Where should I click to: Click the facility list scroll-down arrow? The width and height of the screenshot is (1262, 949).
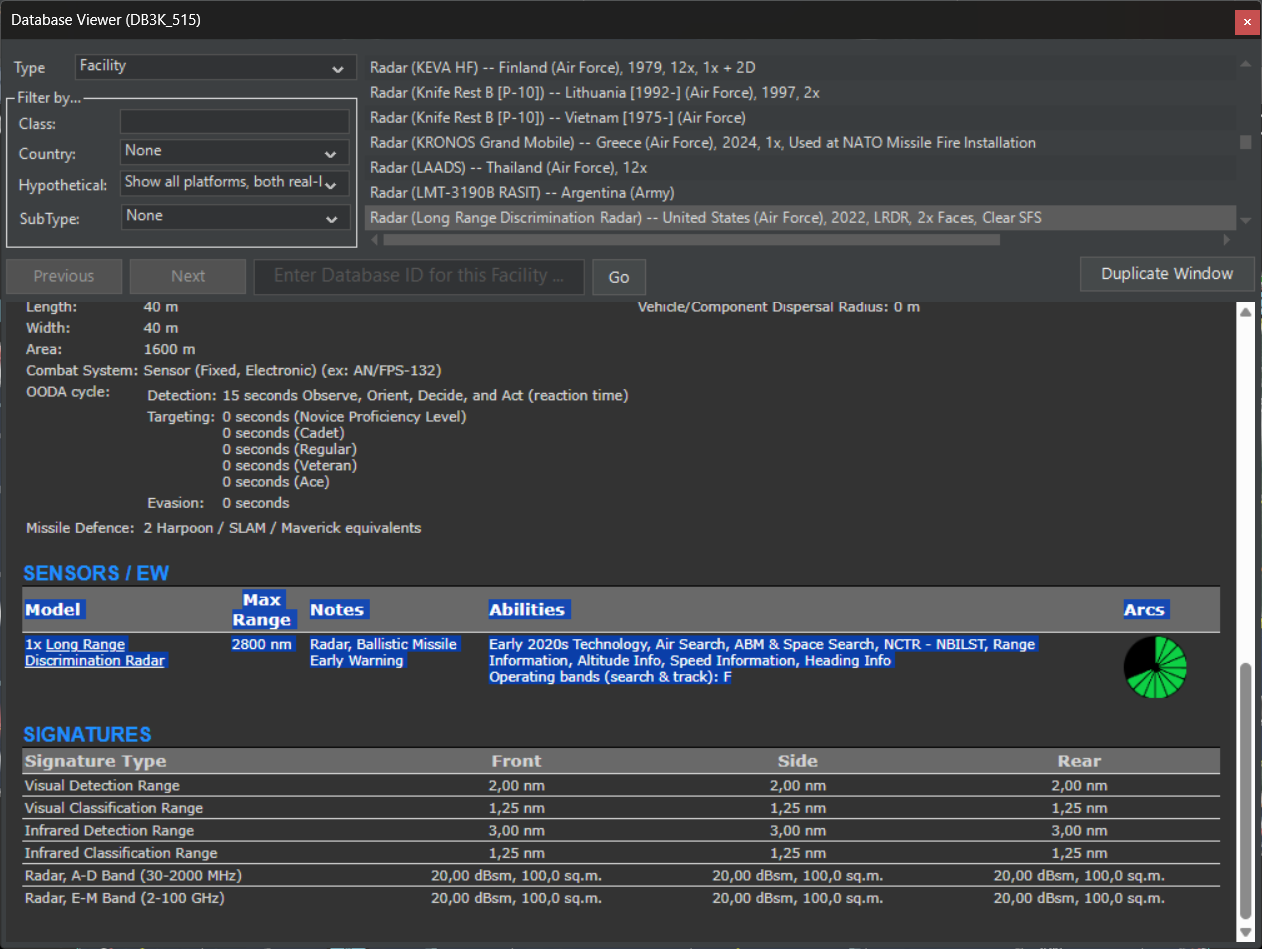[x=1245, y=221]
